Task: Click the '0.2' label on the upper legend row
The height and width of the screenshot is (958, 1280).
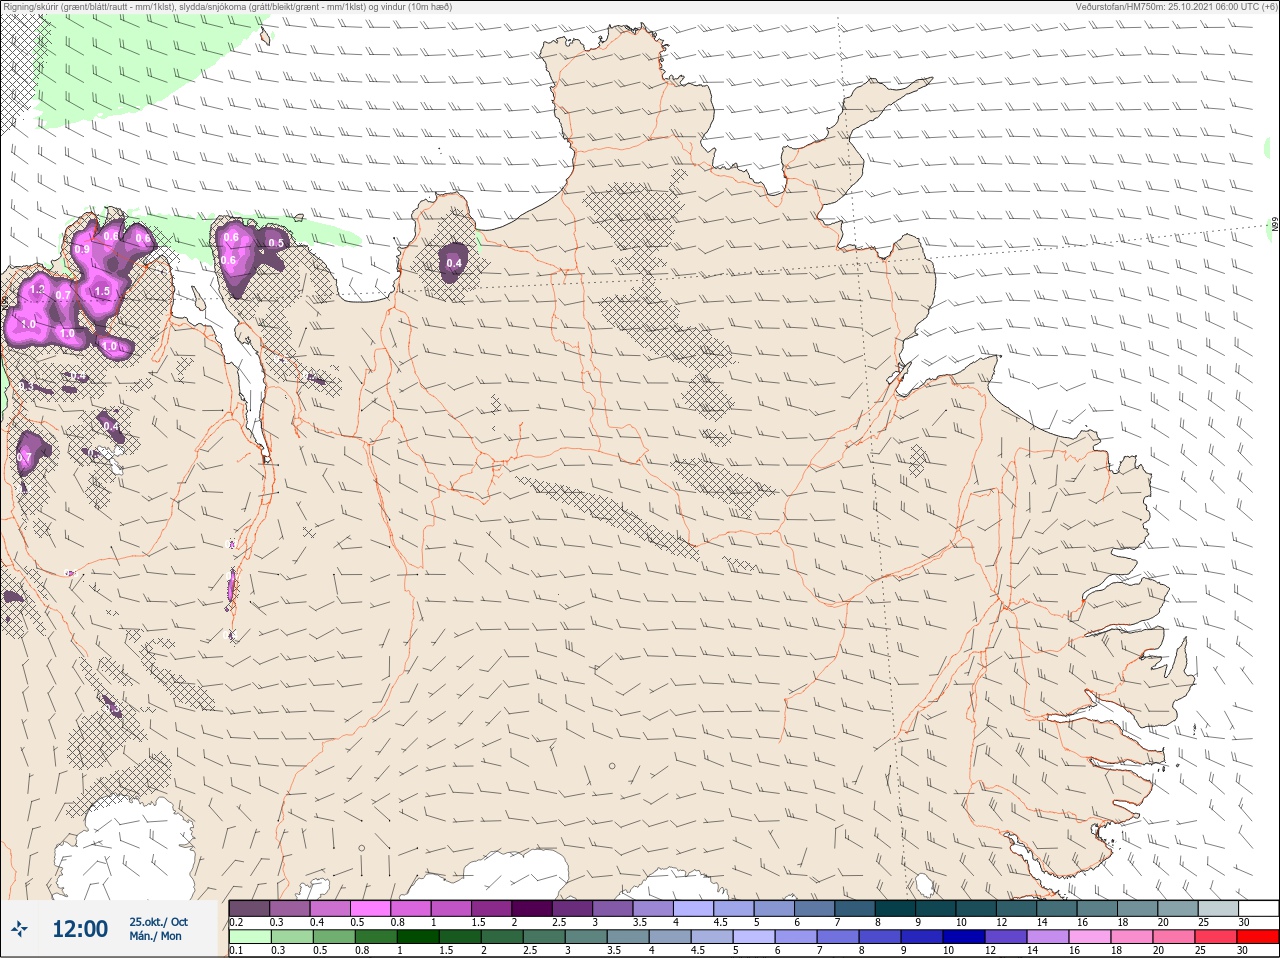Action: point(236,922)
